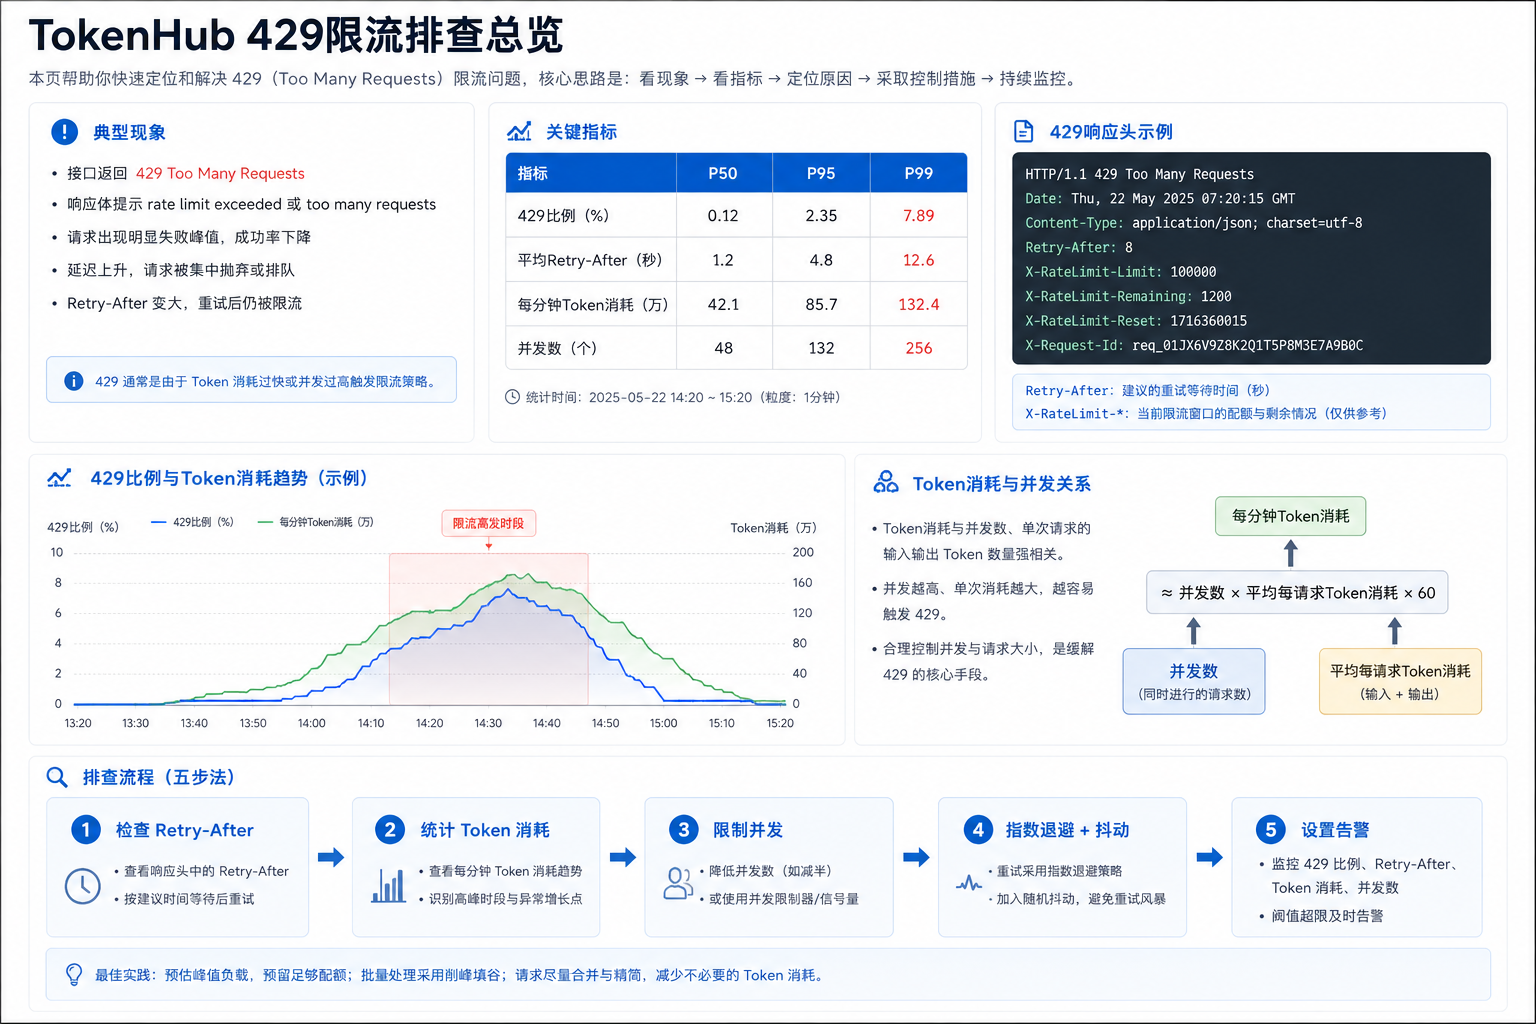Click the 并发数 × 平均每请求Token消耗 × 60 formula box
1536x1024 pixels.
coord(1297,593)
